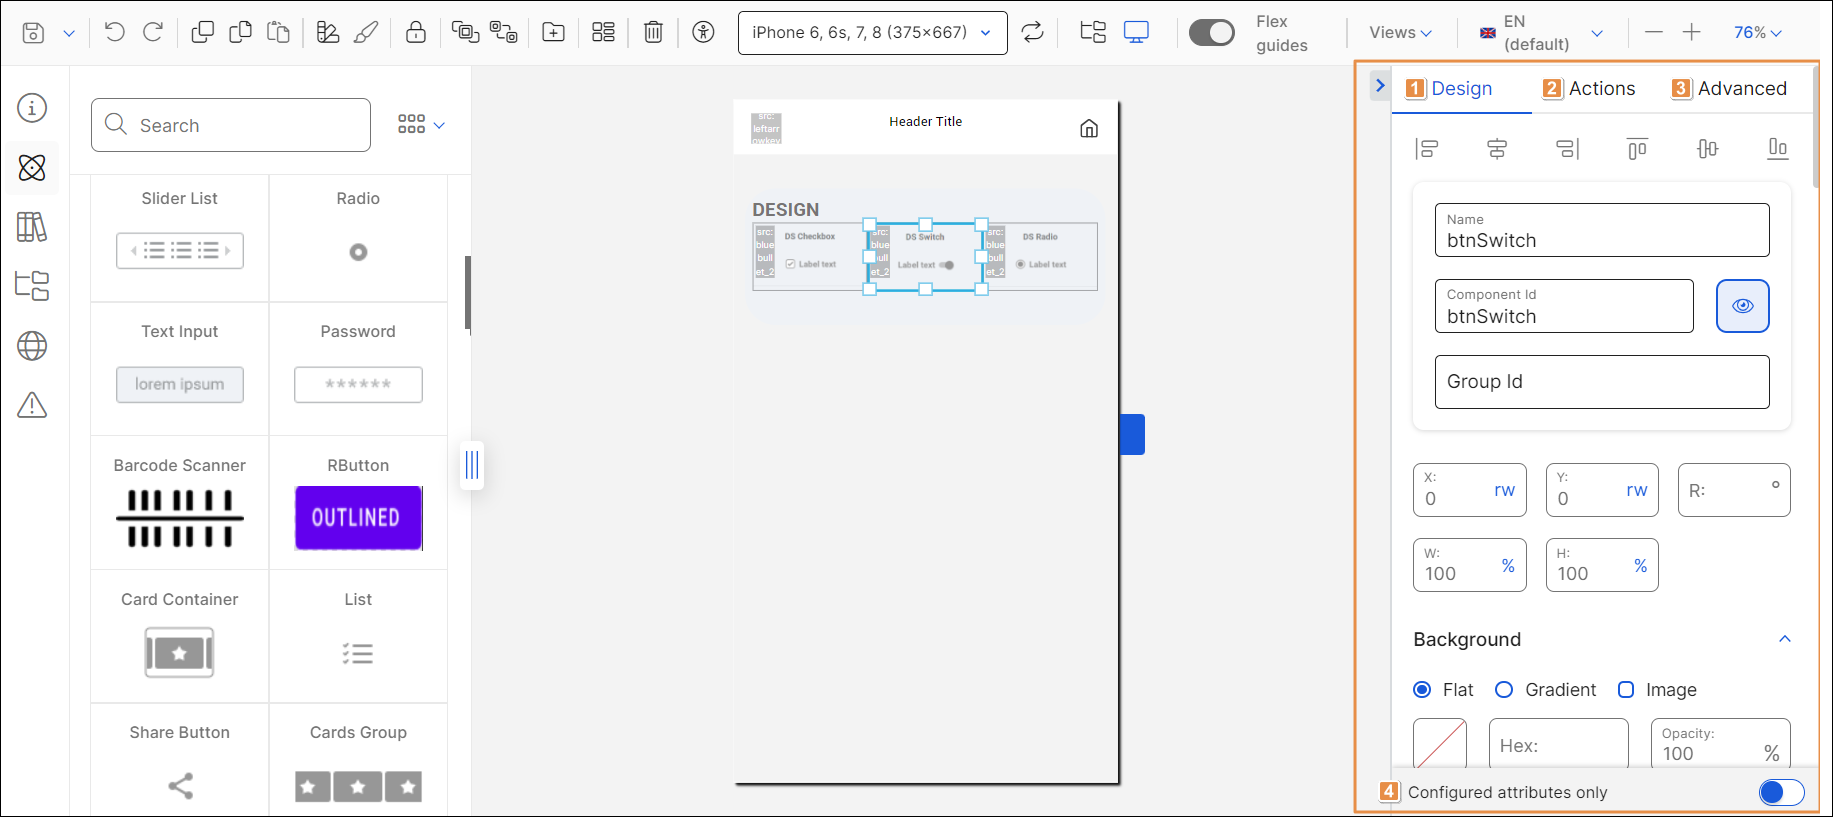
Task: Open the warnings triangle icon in the sidebar
Action: tap(32, 405)
